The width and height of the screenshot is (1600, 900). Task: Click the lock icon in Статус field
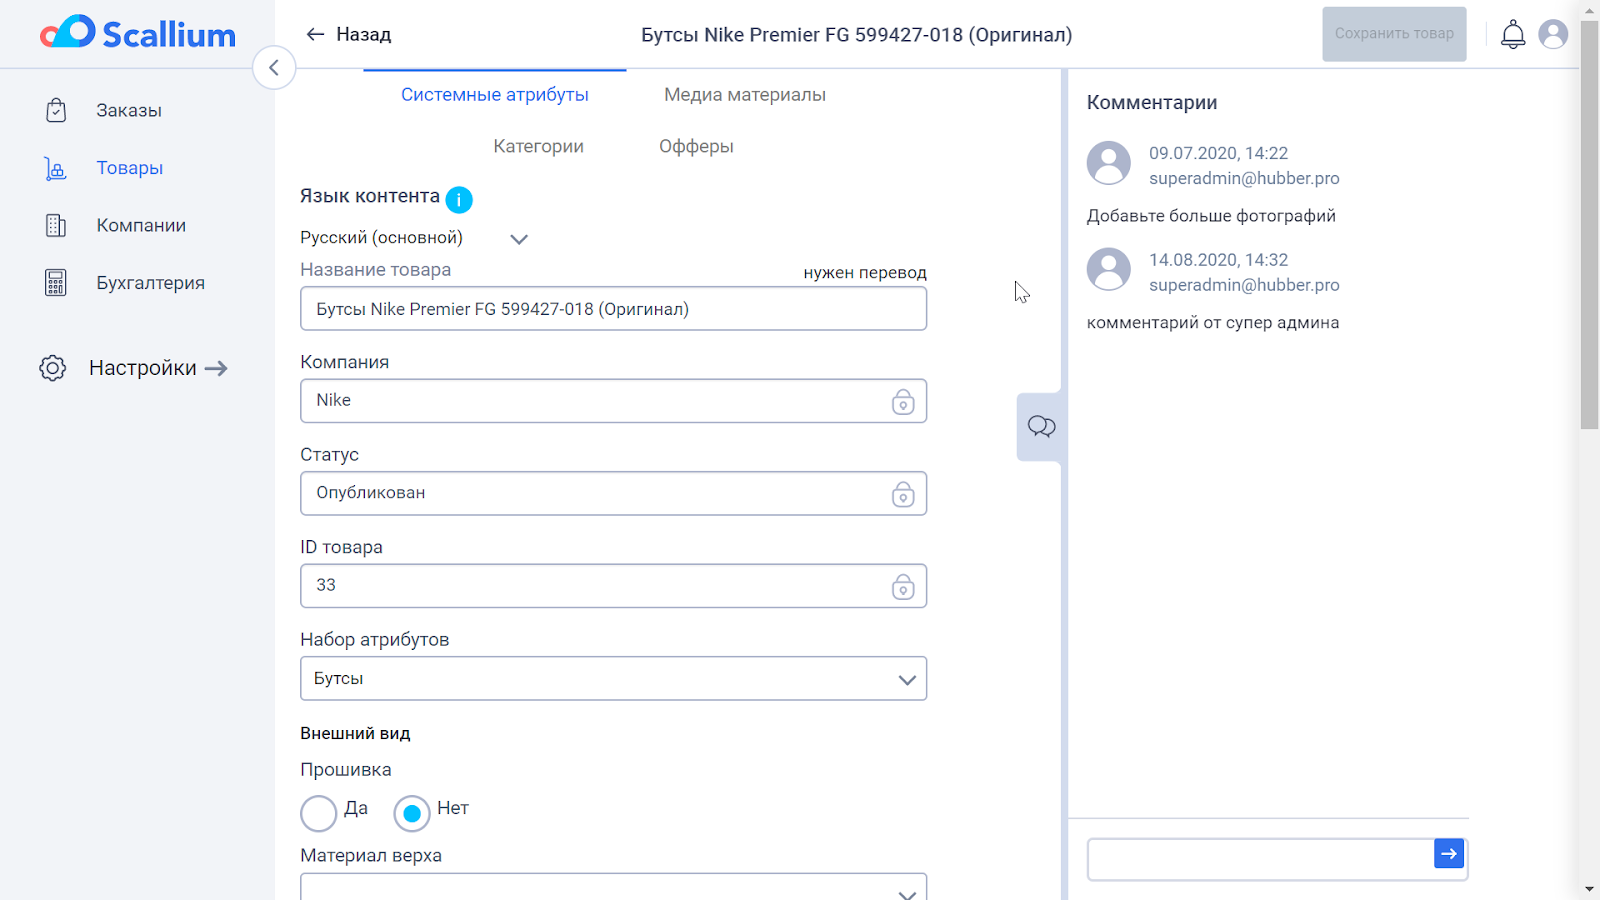[903, 494]
